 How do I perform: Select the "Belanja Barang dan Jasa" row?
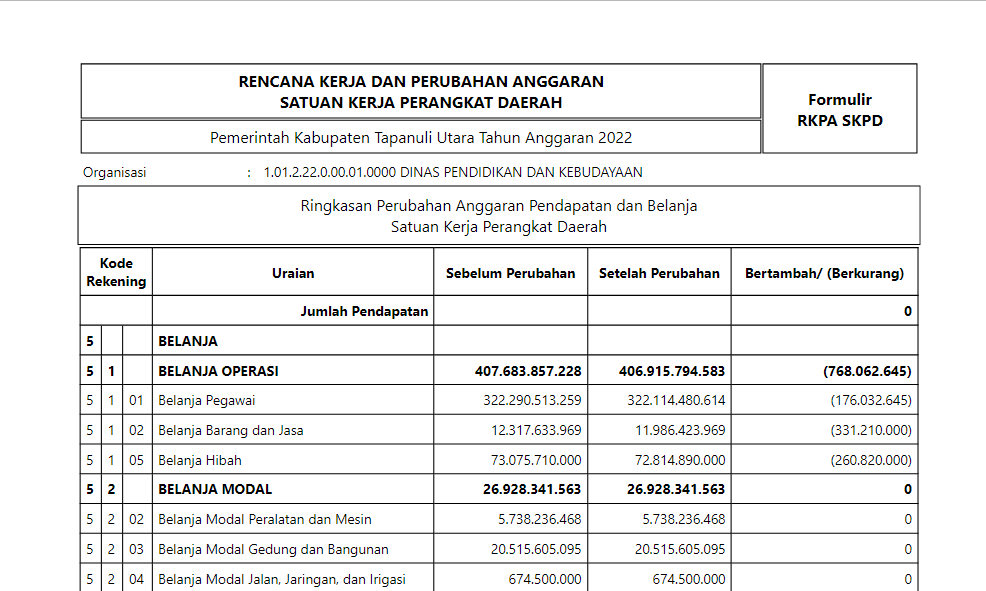231,430
